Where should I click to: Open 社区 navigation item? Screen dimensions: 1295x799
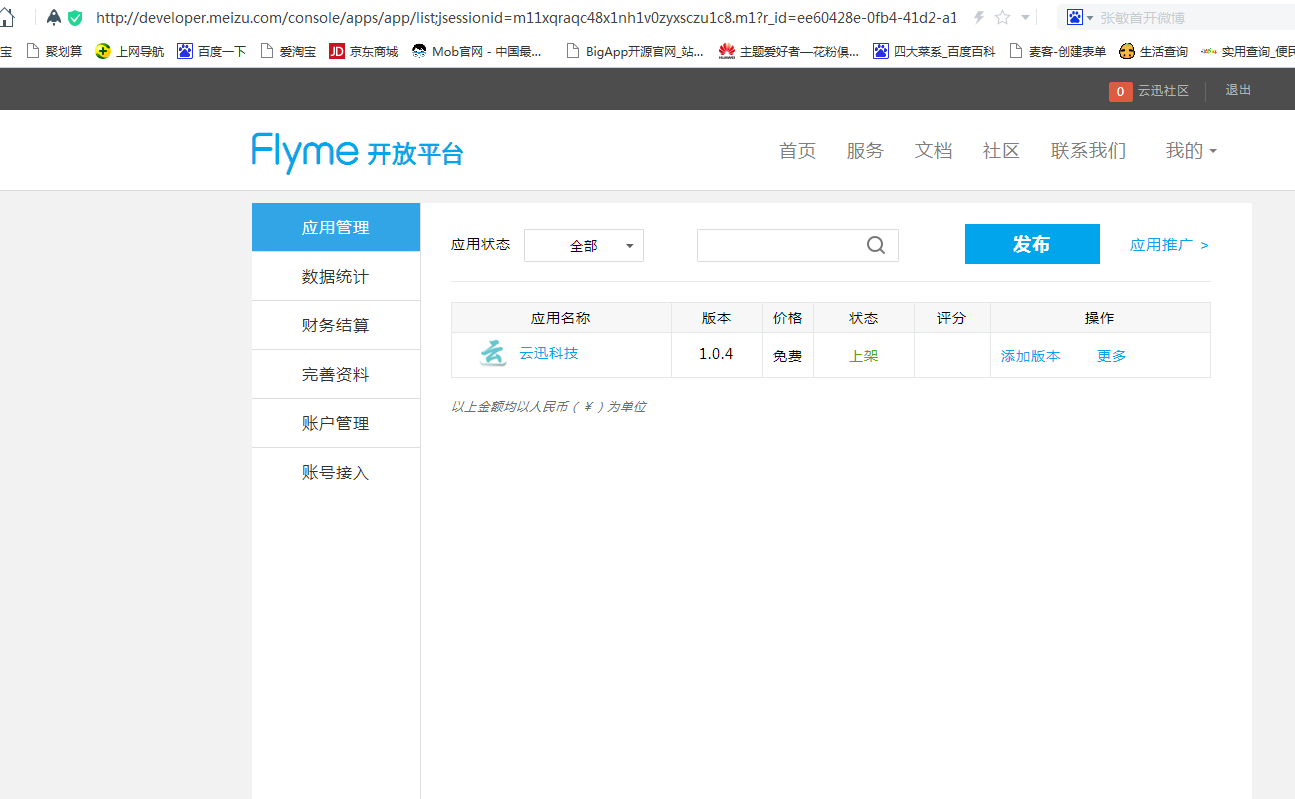(1001, 151)
